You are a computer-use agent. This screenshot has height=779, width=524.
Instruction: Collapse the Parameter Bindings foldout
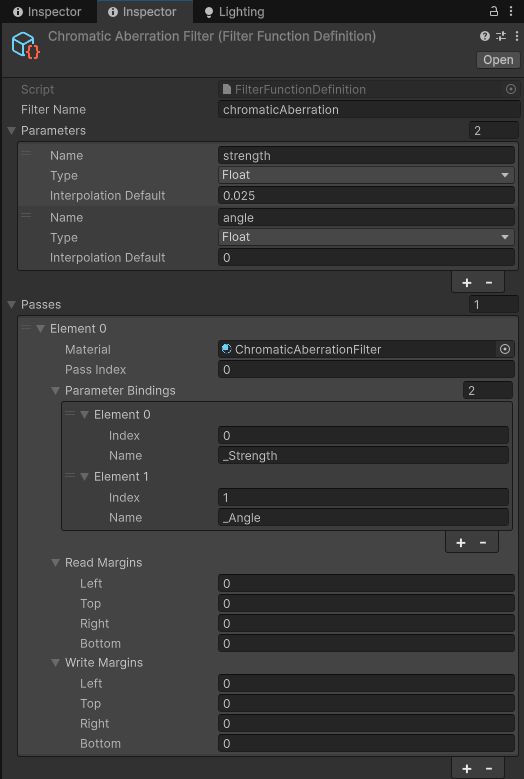click(56, 390)
